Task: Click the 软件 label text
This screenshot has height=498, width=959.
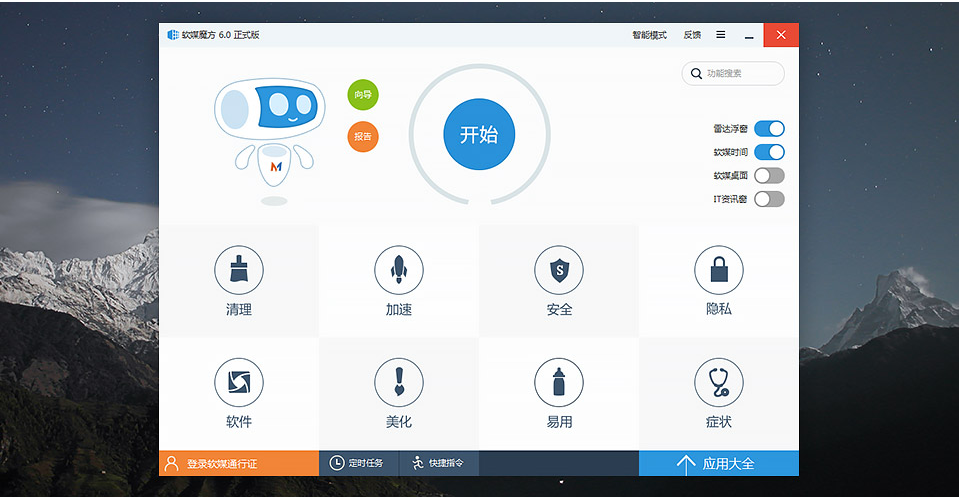Action: coord(239,422)
